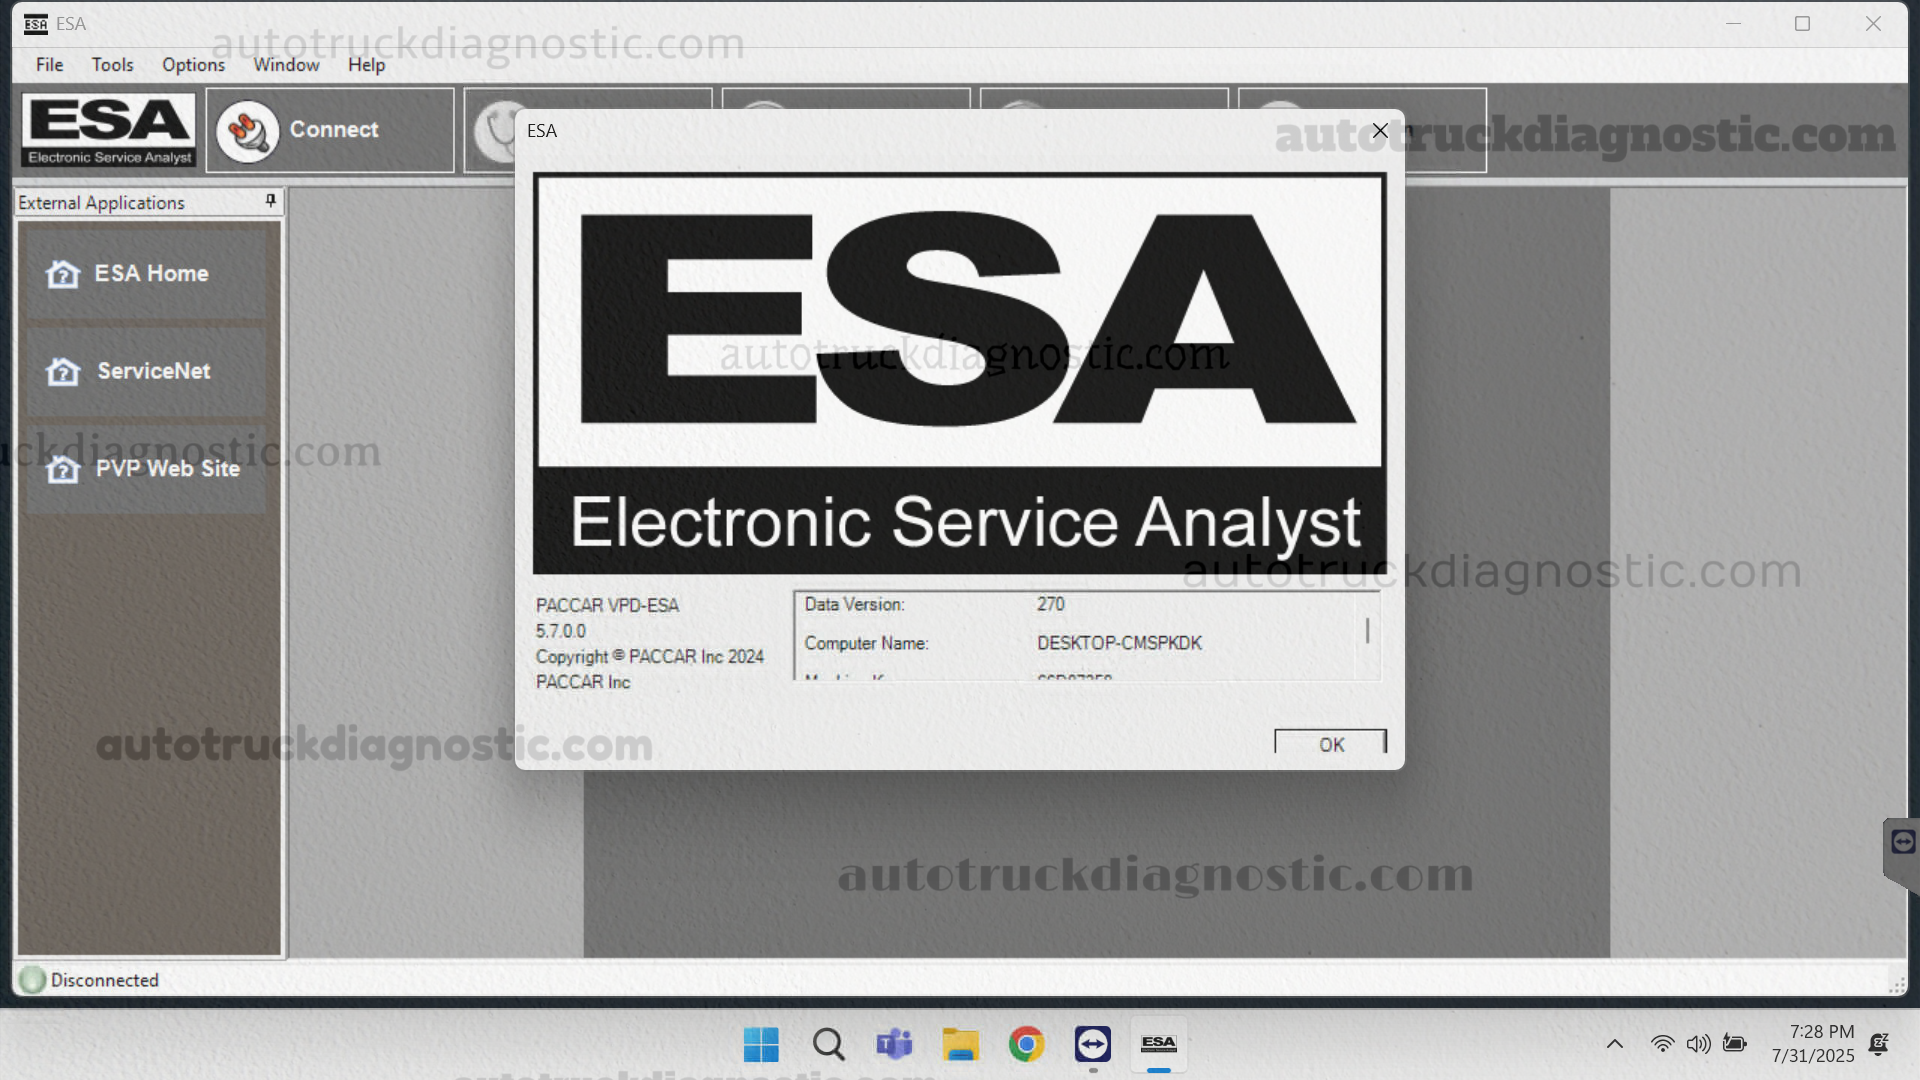Viewport: 1920px width, 1080px height.
Task: Open Google Chrome from the taskbar
Action: point(1026,1044)
